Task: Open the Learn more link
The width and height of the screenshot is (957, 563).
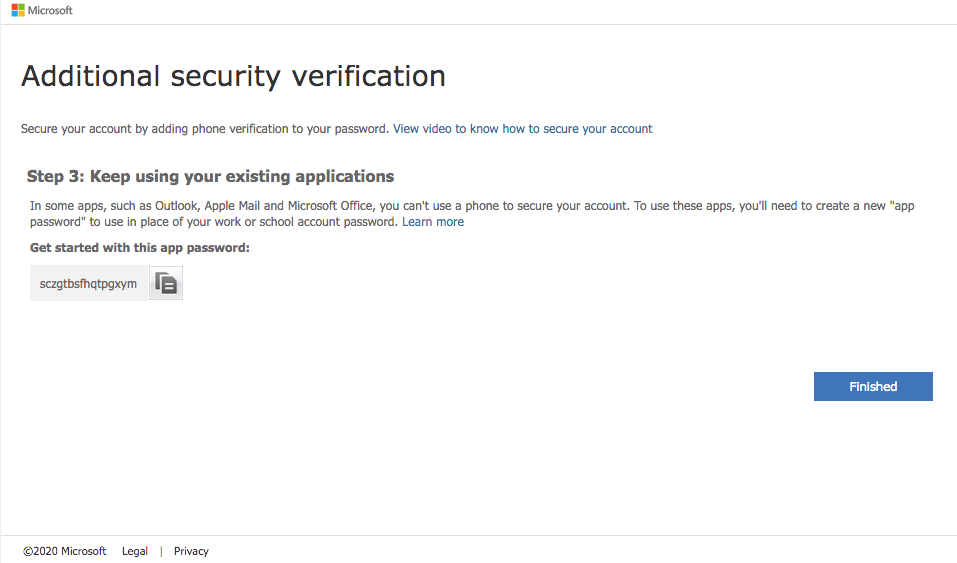Action: point(433,222)
